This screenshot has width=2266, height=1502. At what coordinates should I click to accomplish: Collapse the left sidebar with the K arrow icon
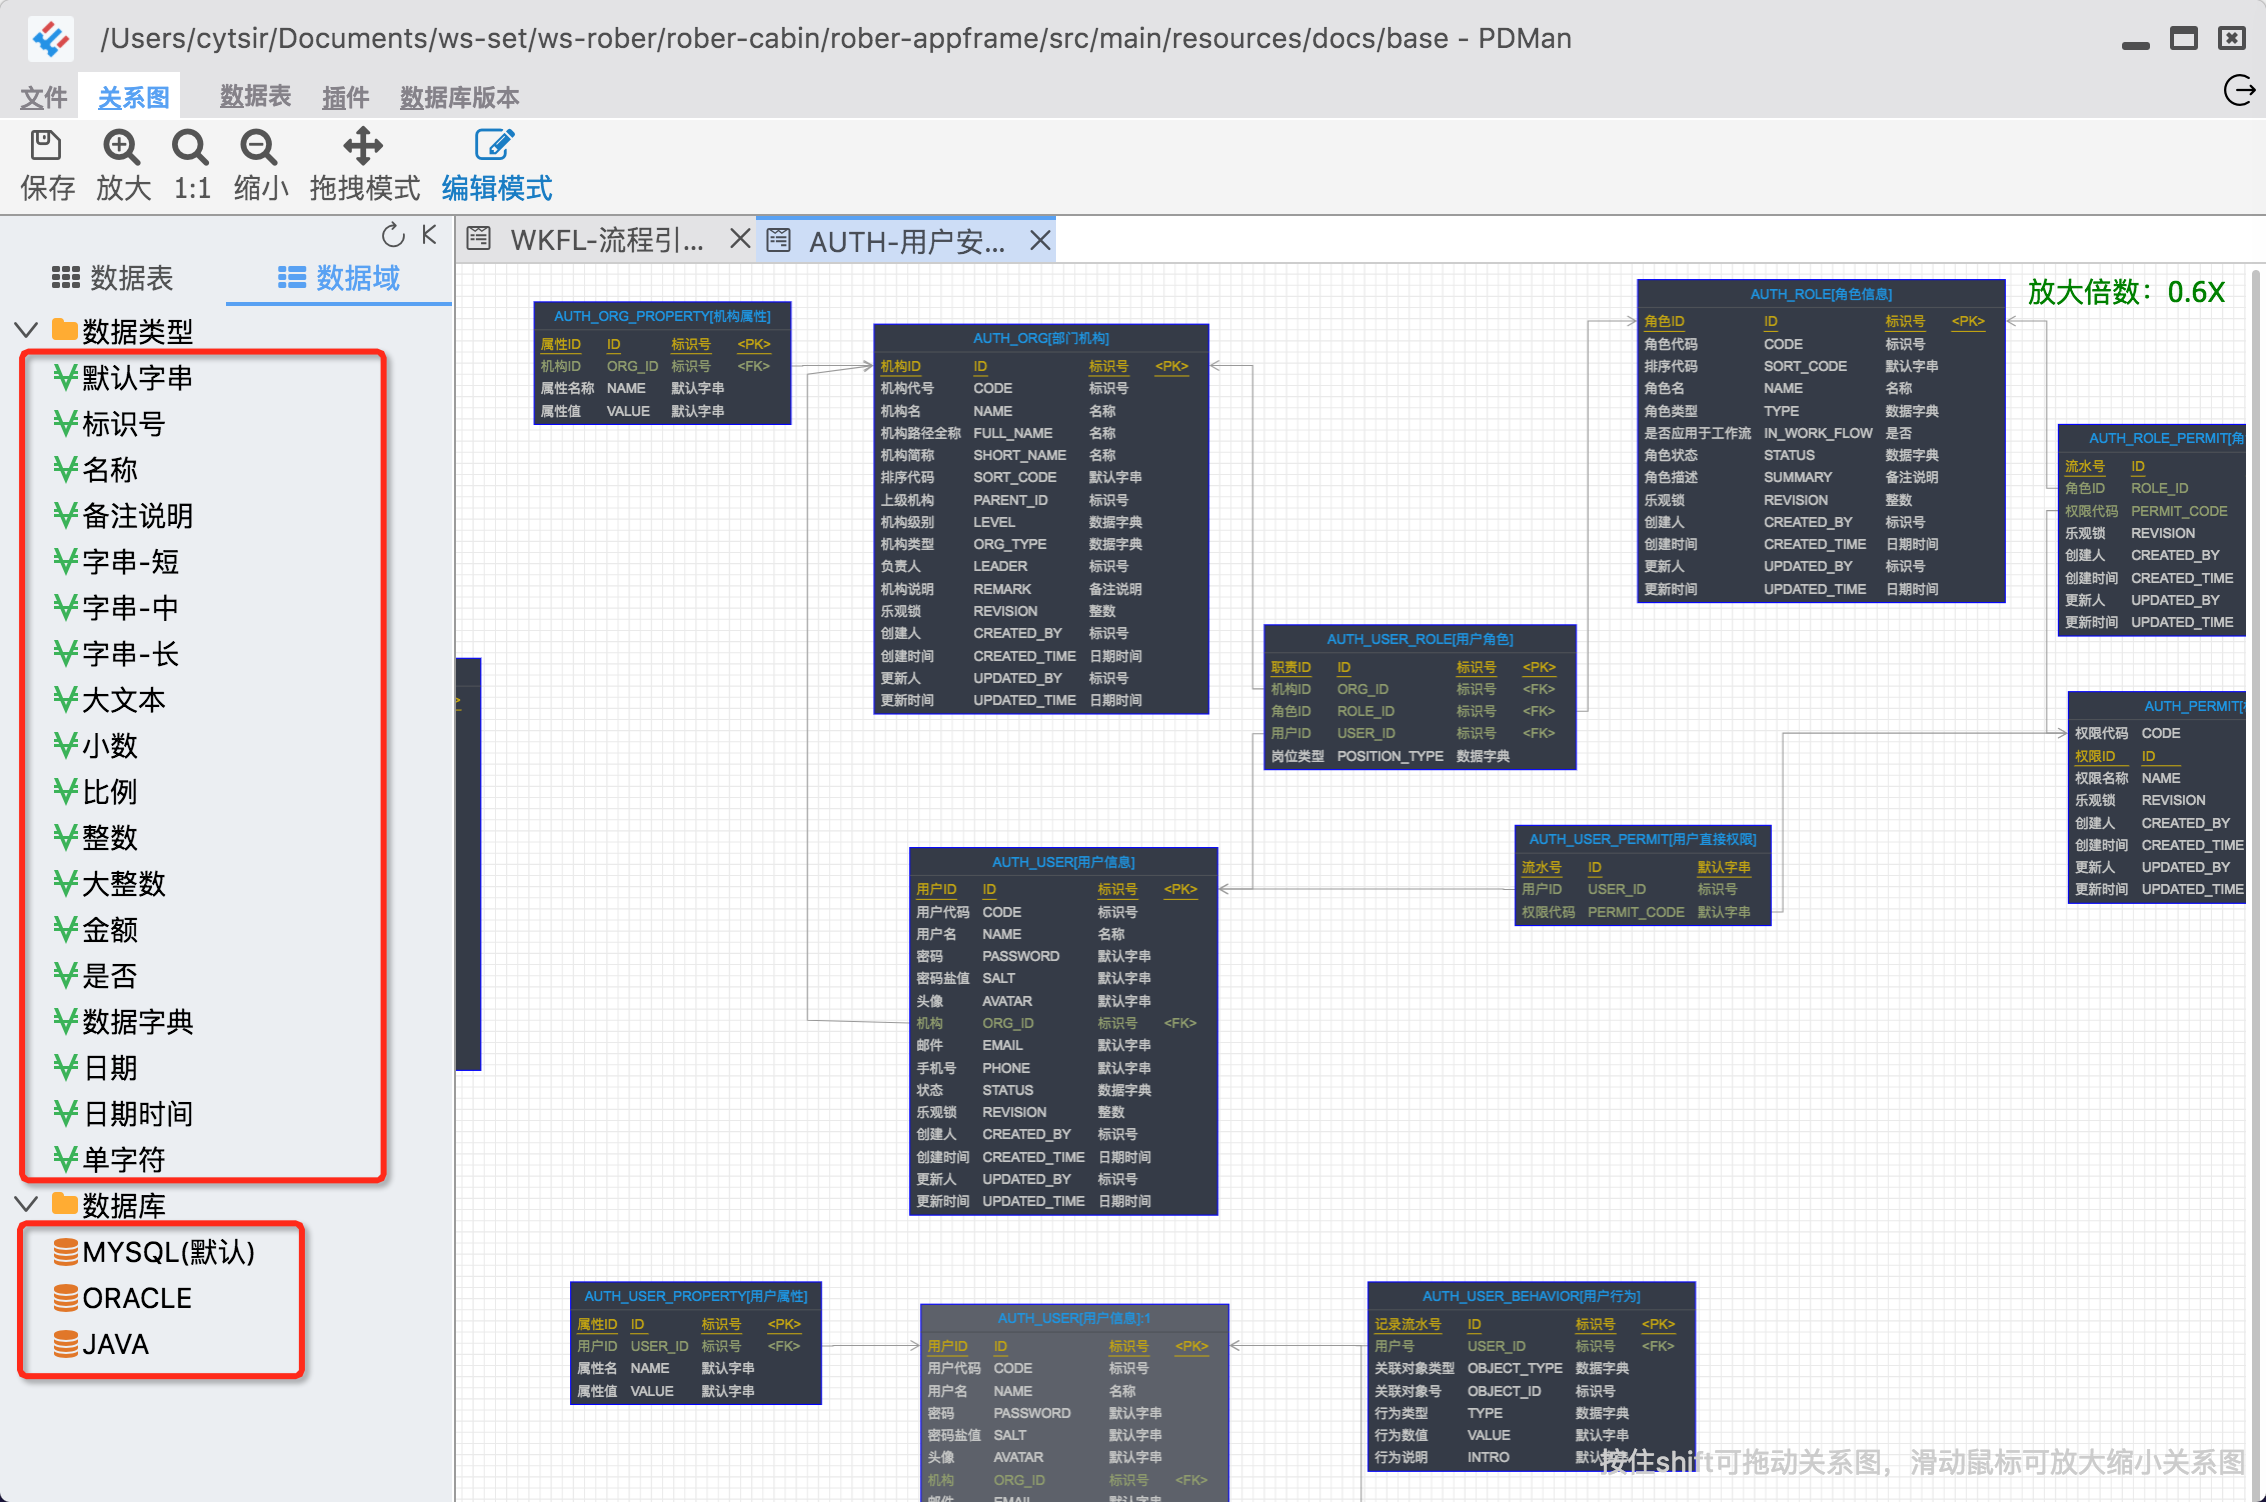tap(429, 235)
